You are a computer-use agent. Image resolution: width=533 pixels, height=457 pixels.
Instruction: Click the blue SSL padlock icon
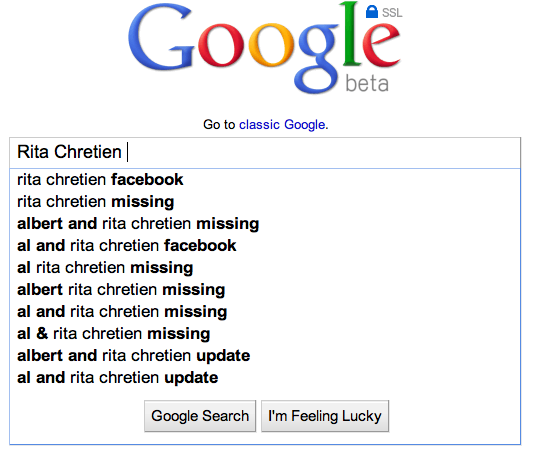point(372,12)
